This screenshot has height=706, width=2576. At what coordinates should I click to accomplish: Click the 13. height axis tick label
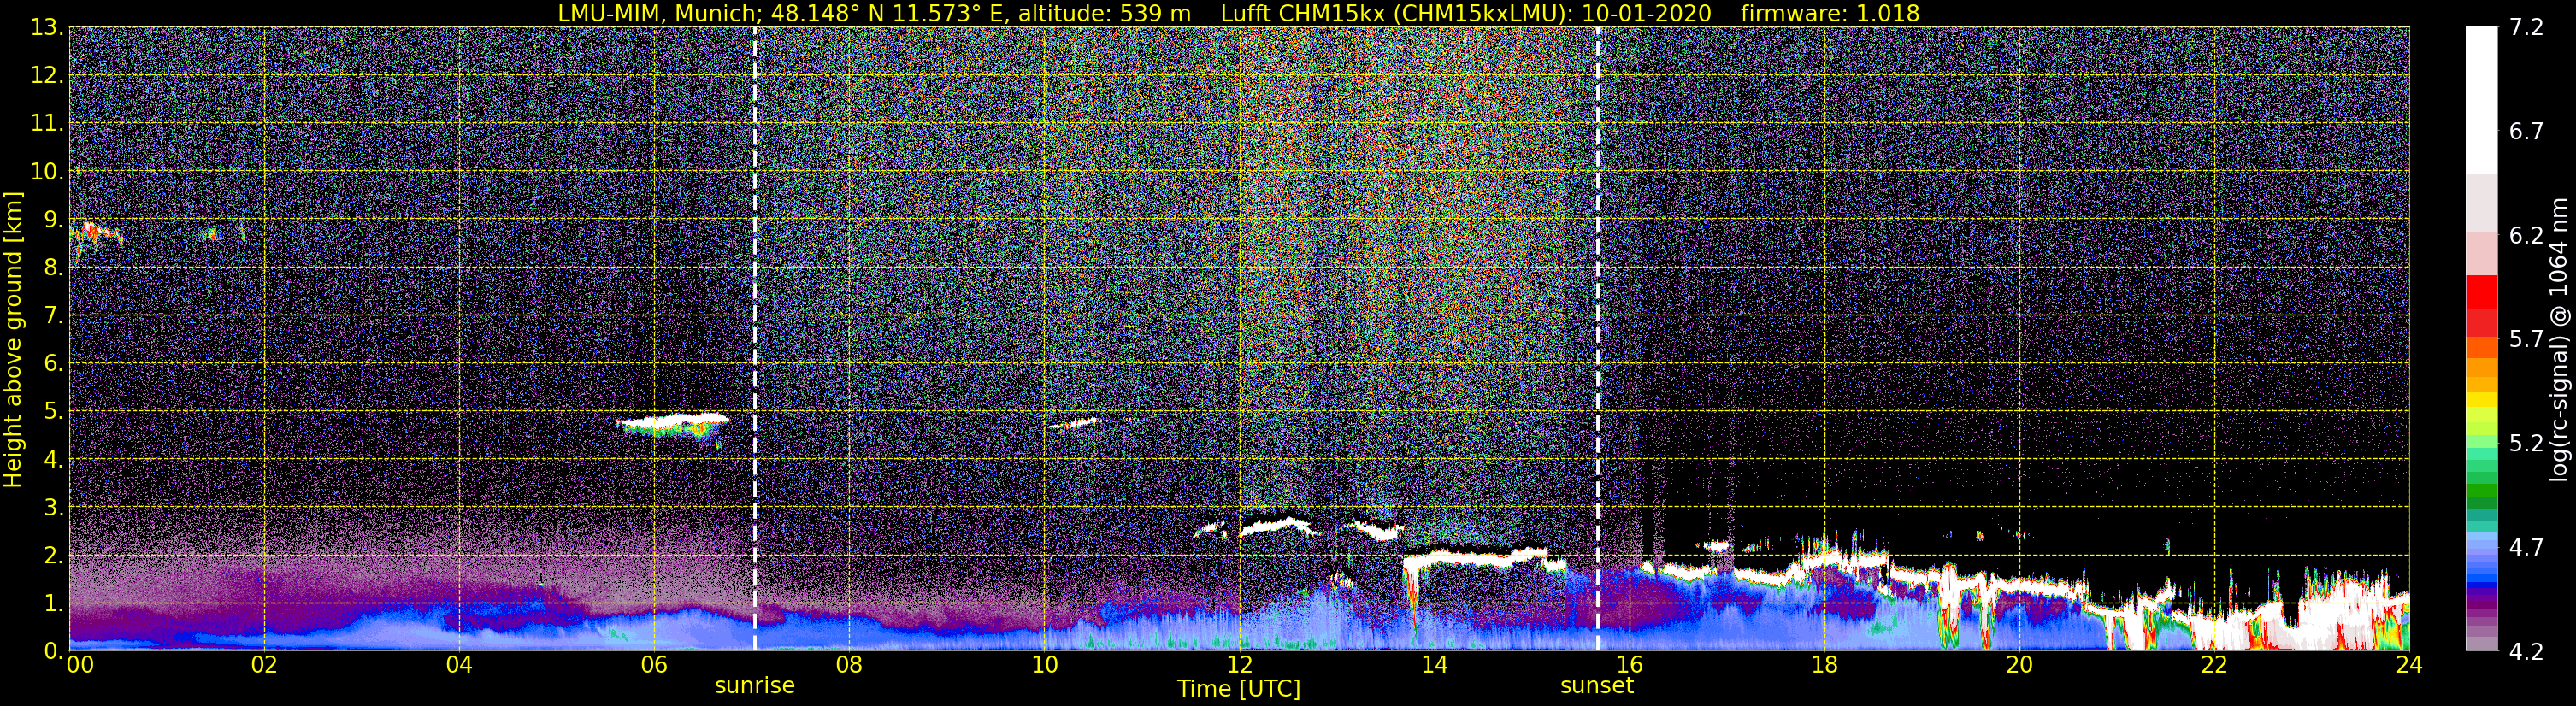click(47, 27)
